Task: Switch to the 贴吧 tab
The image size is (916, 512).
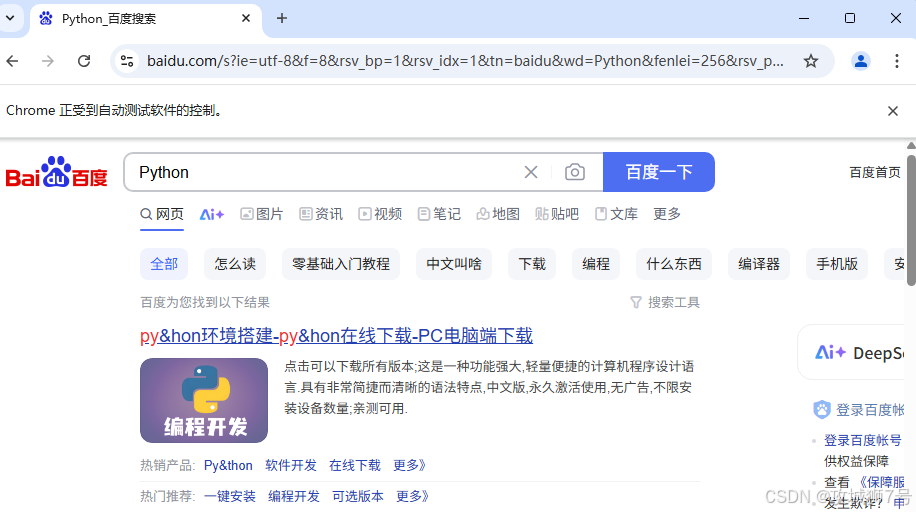Action: pos(557,214)
